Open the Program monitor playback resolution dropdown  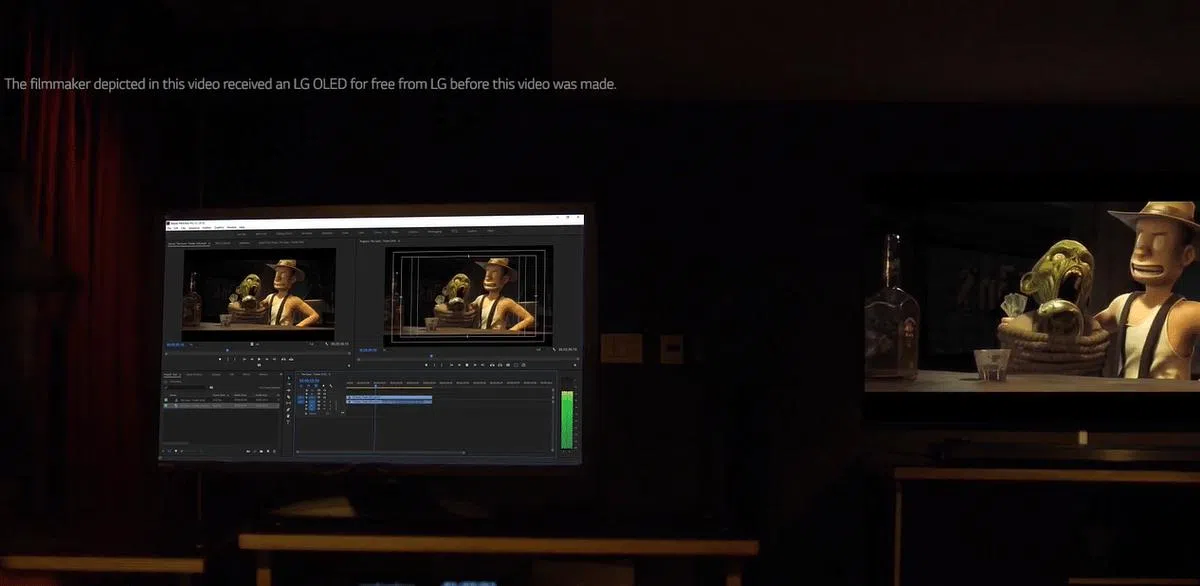pos(540,350)
